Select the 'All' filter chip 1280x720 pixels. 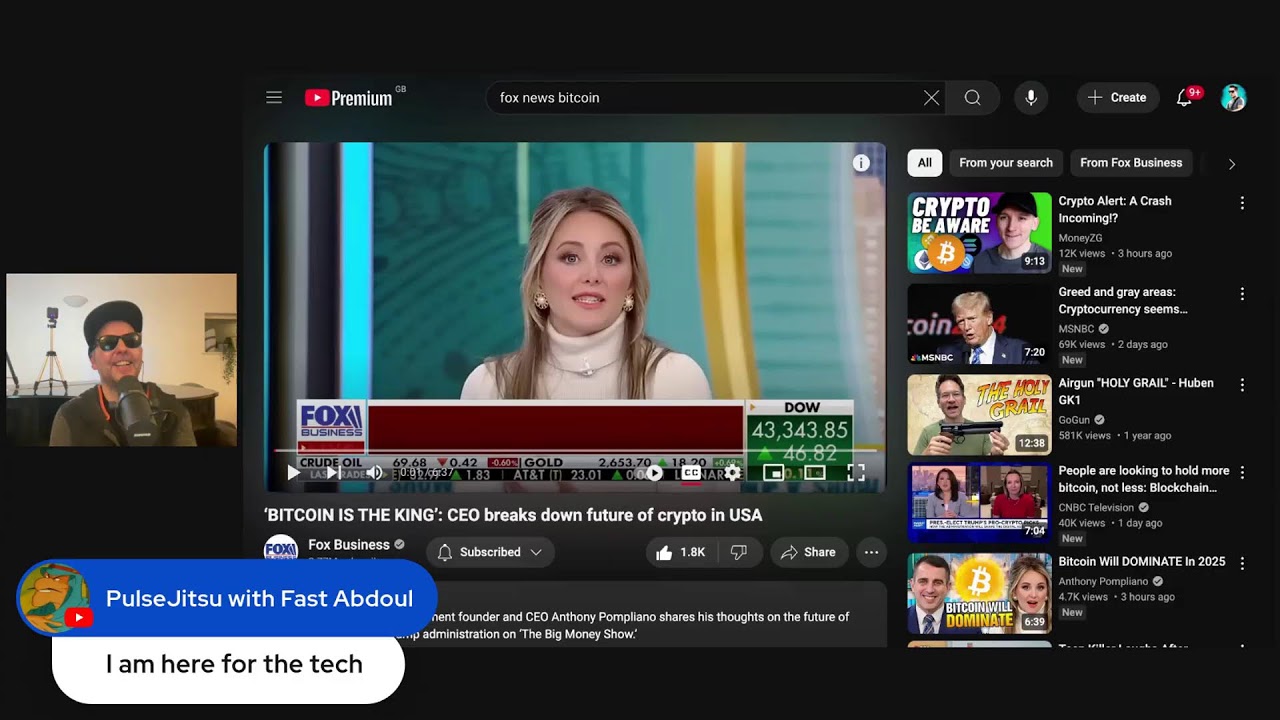pyautogui.click(x=925, y=163)
